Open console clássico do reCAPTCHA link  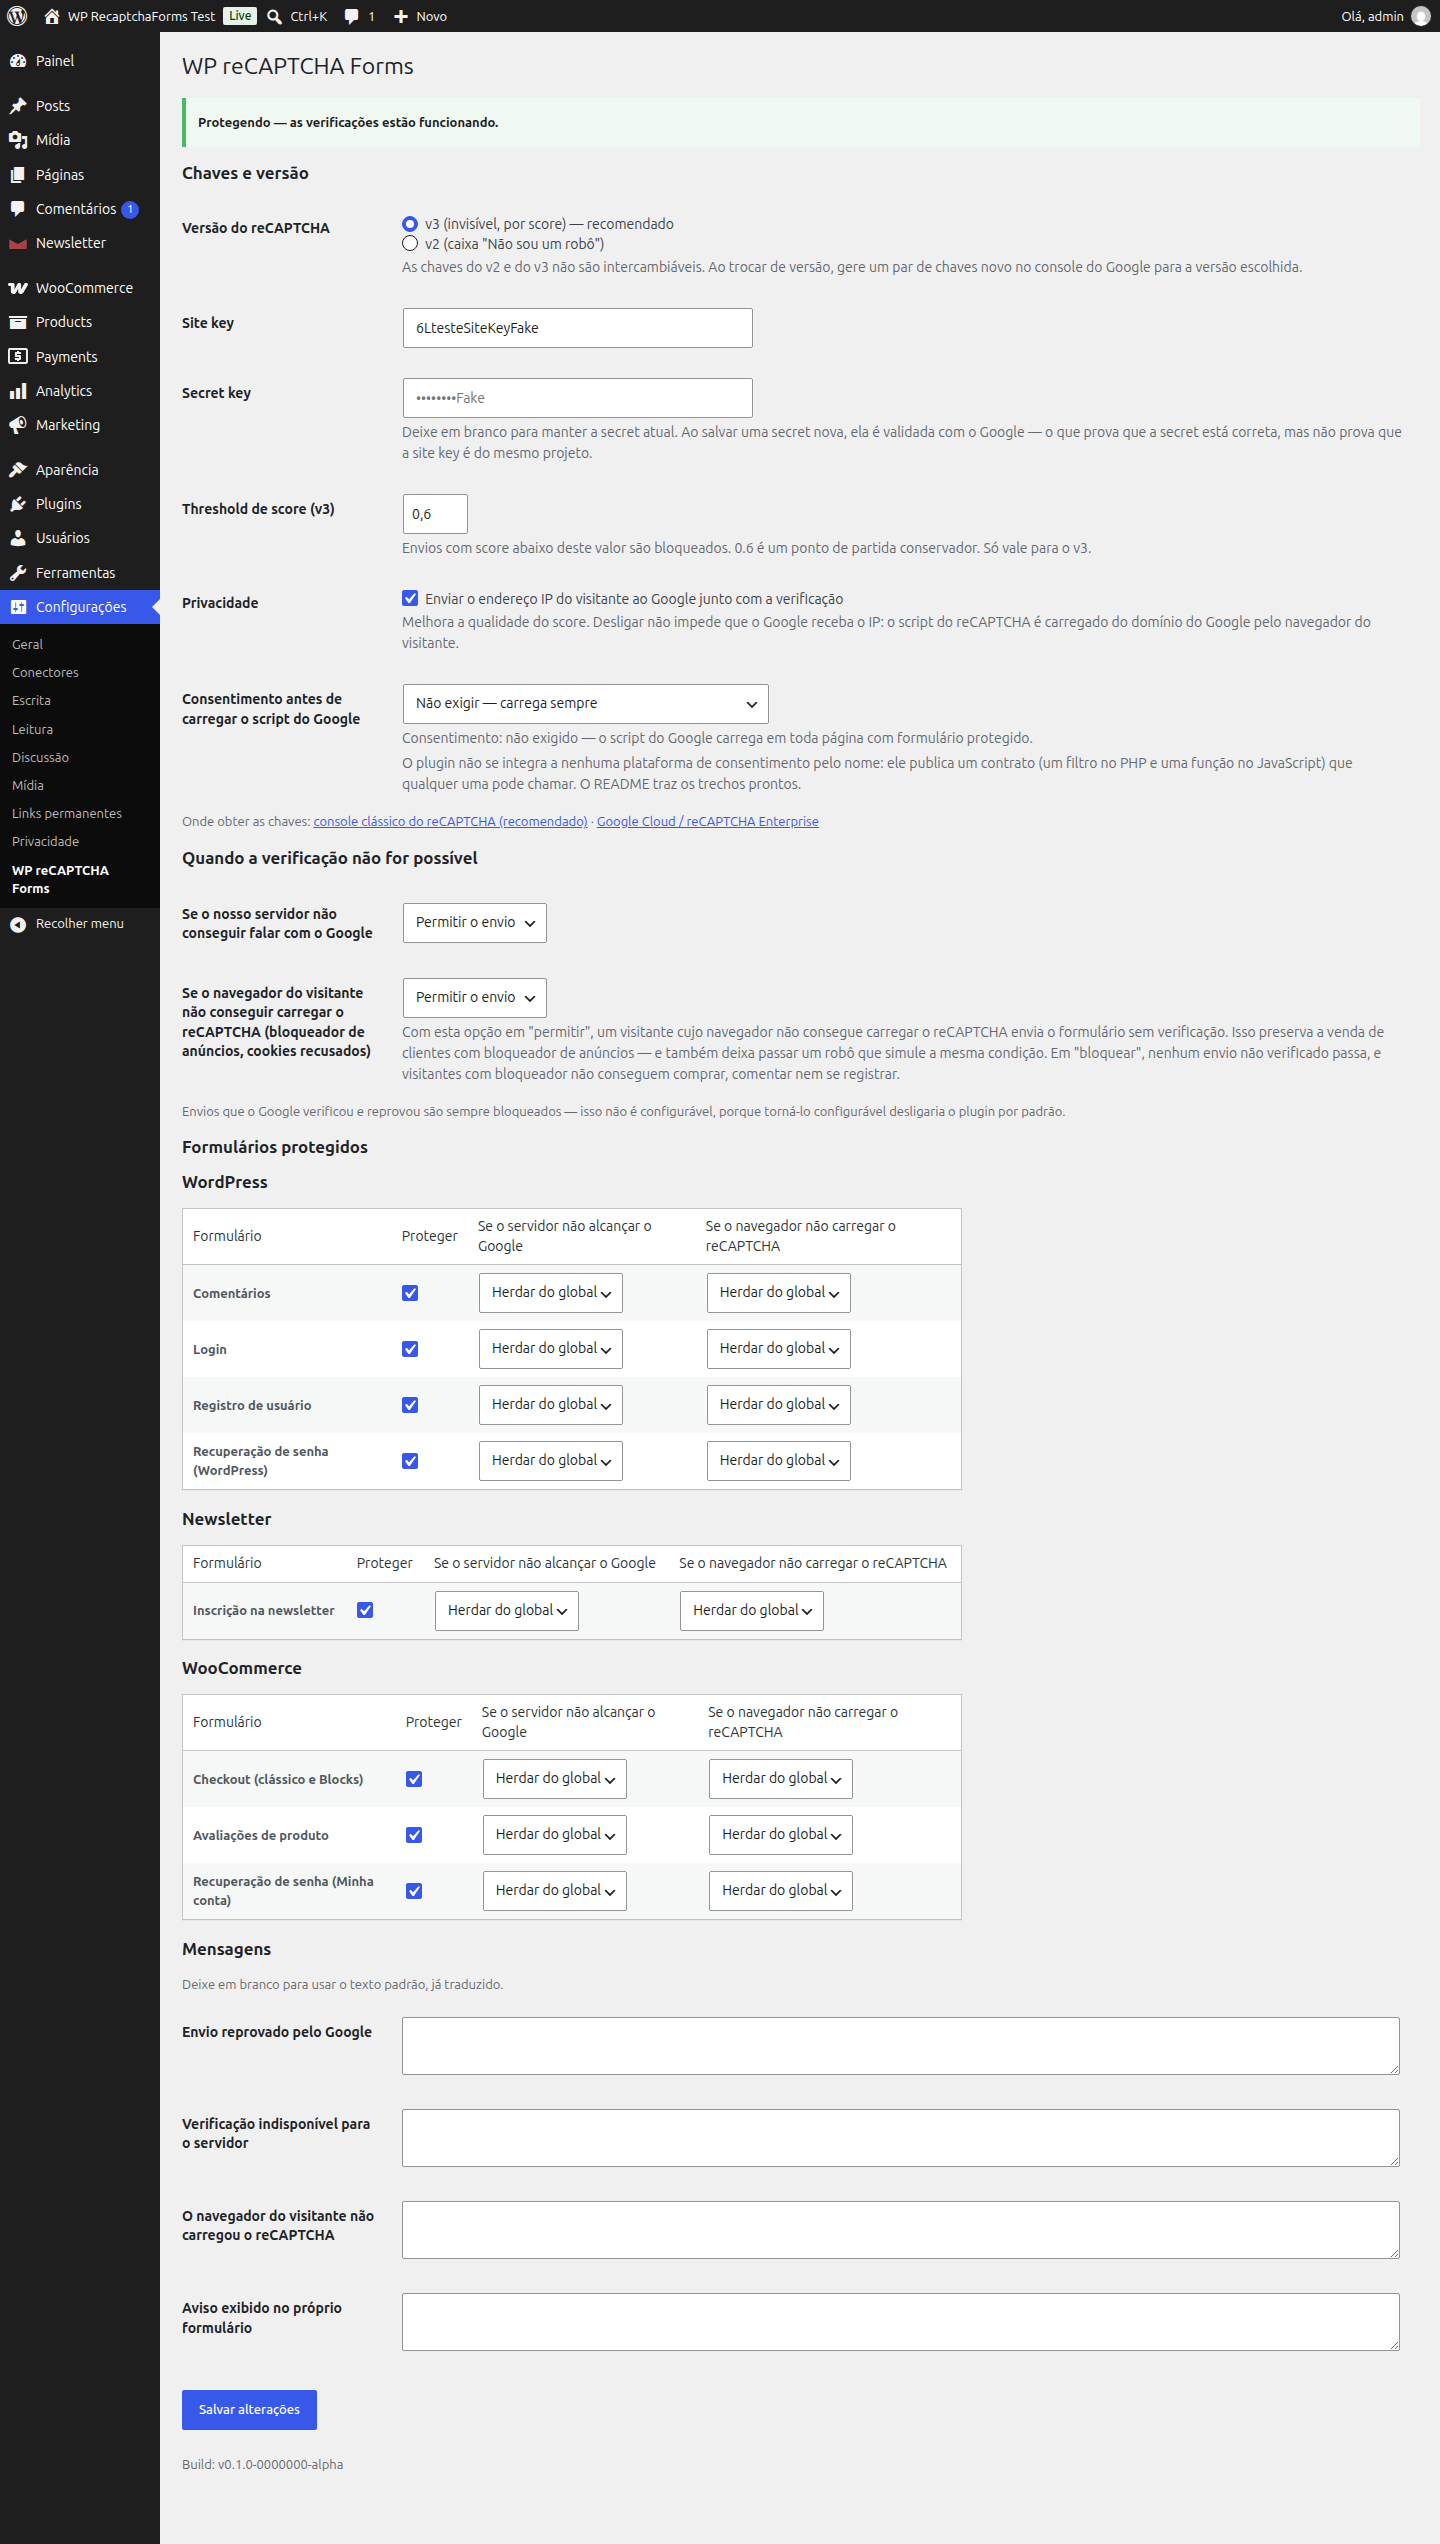click(x=450, y=822)
